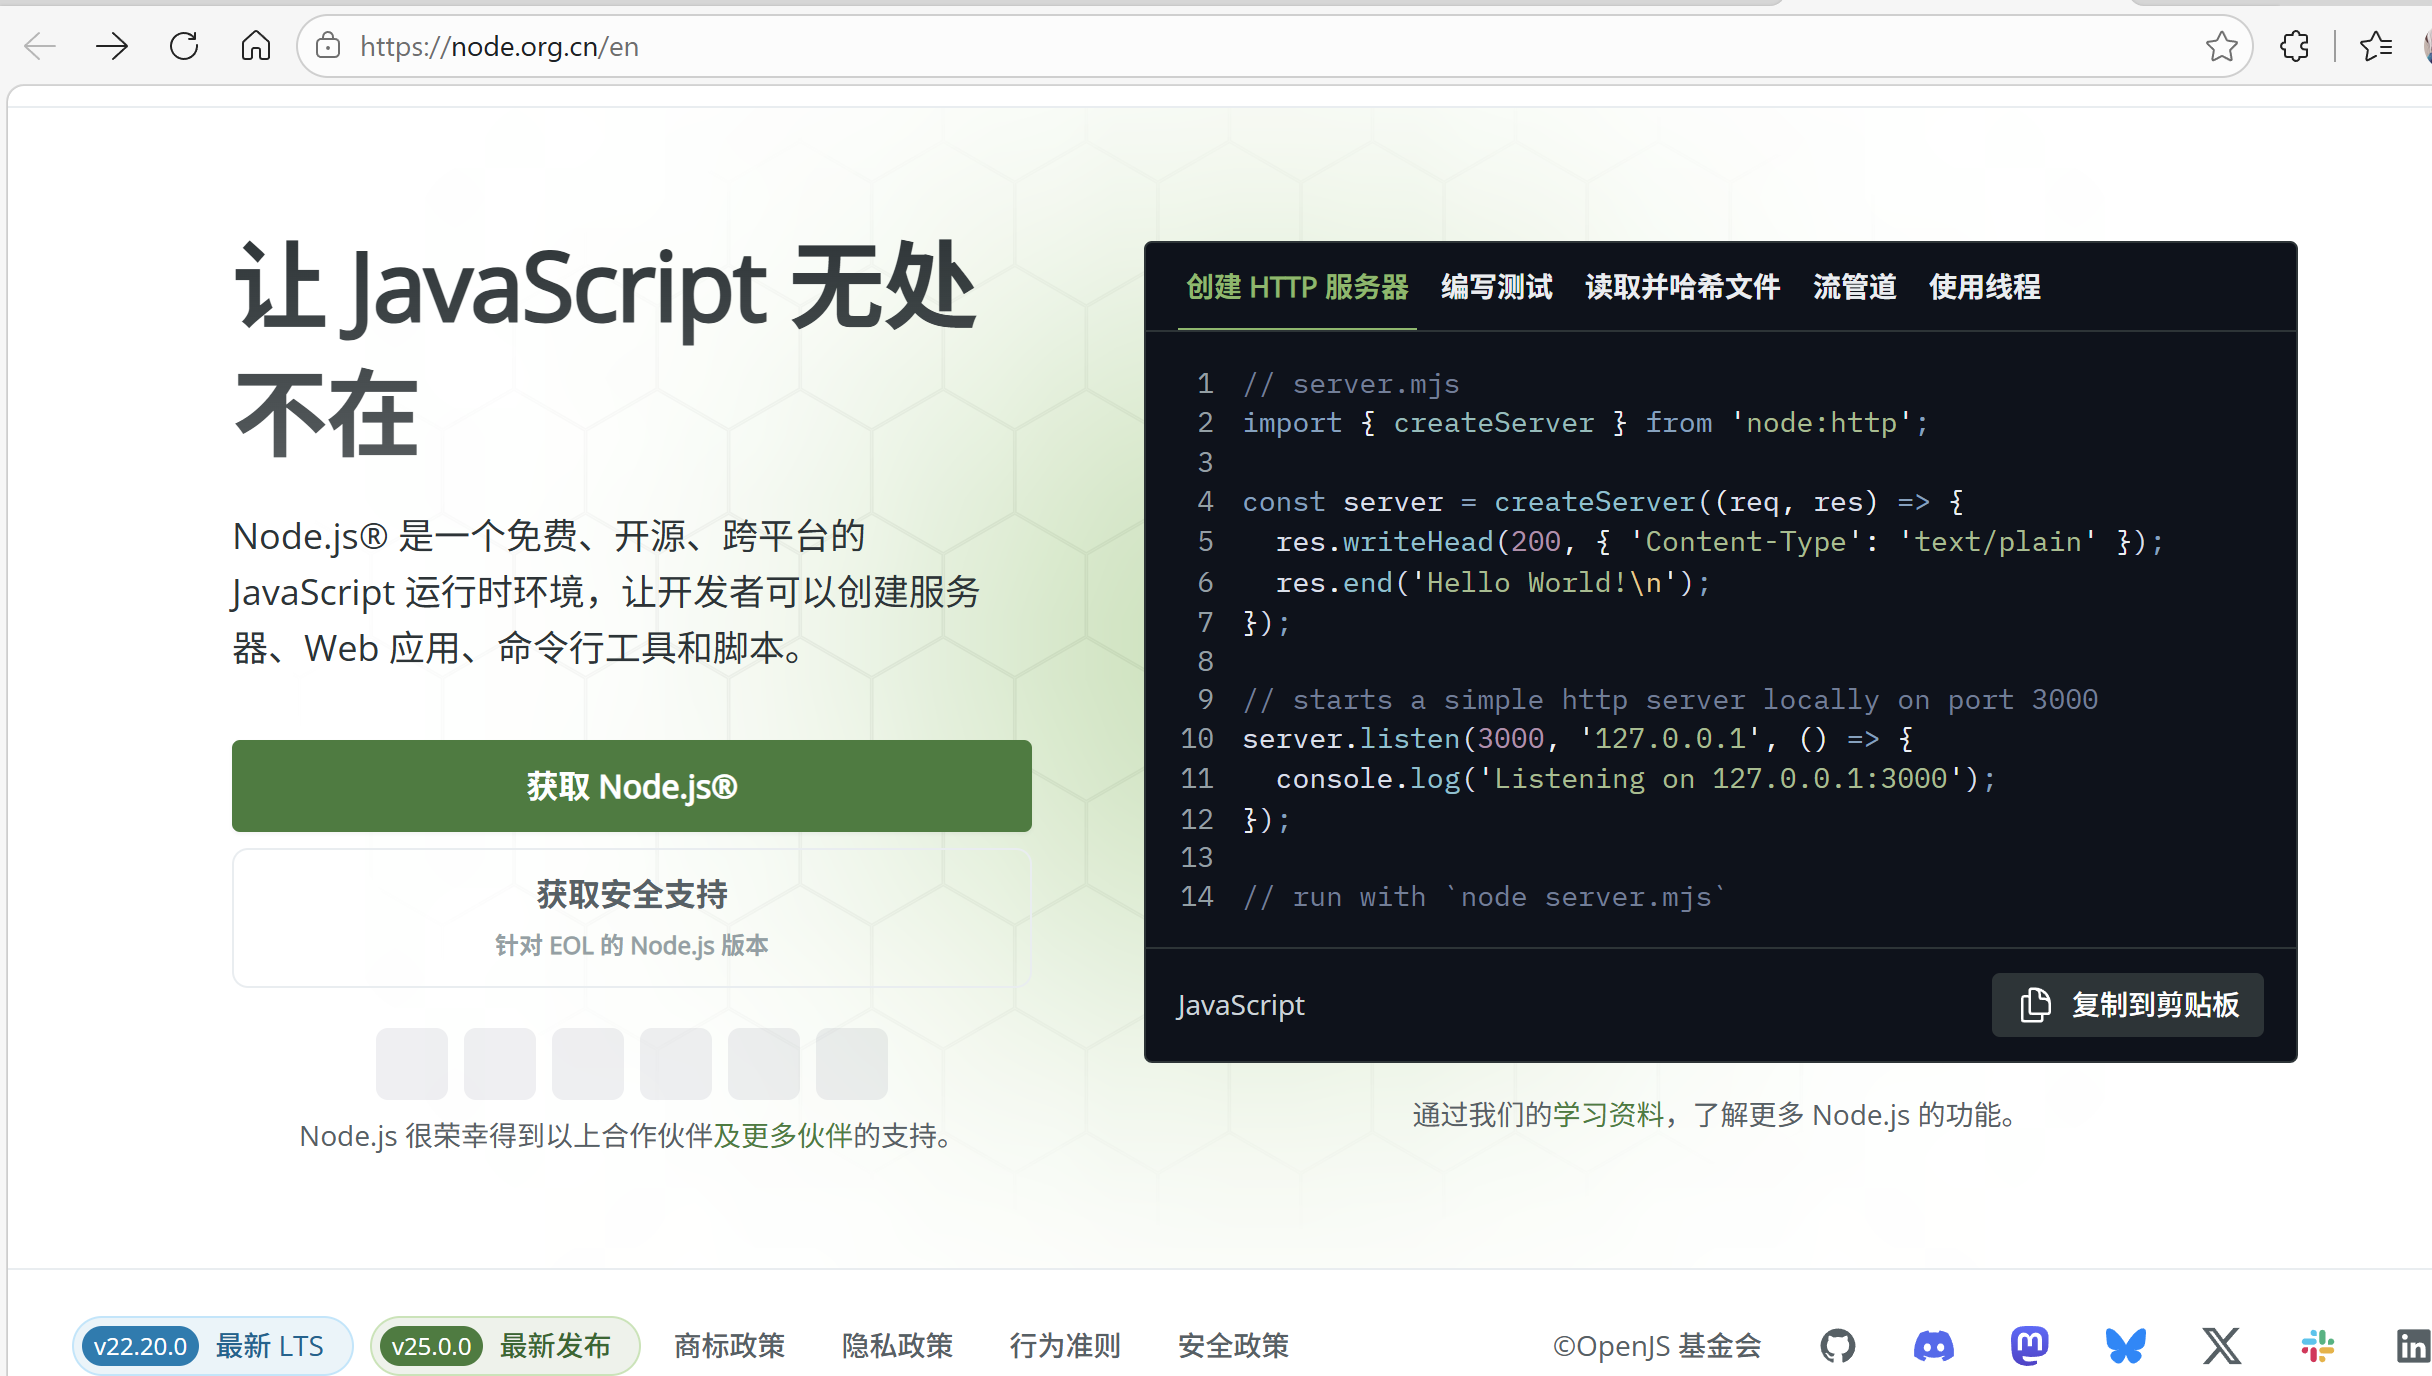2432x1376 pixels.
Task: Click the import createServer line of code
Action: click(x=1586, y=423)
